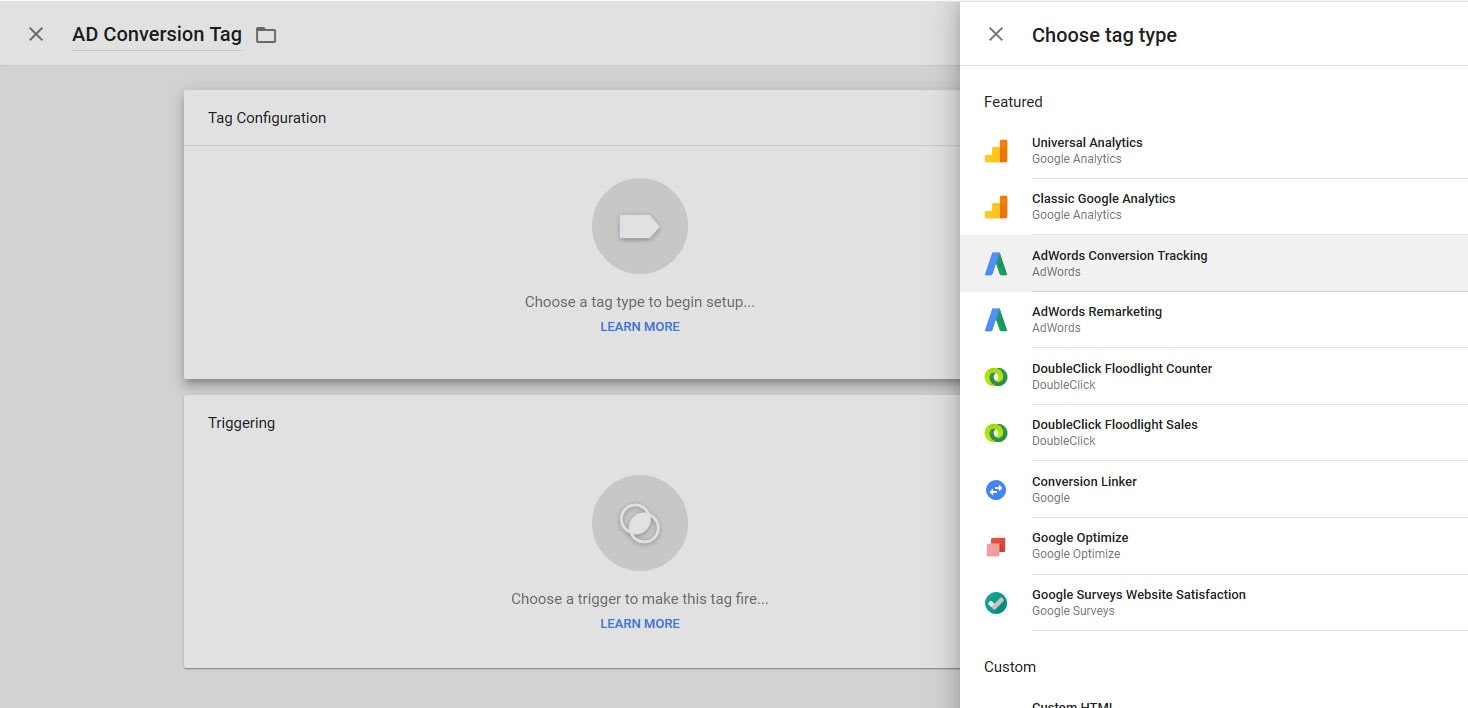This screenshot has height=708, width=1468.
Task: Open Learn More under Tag Configuration
Action: pyautogui.click(x=640, y=327)
